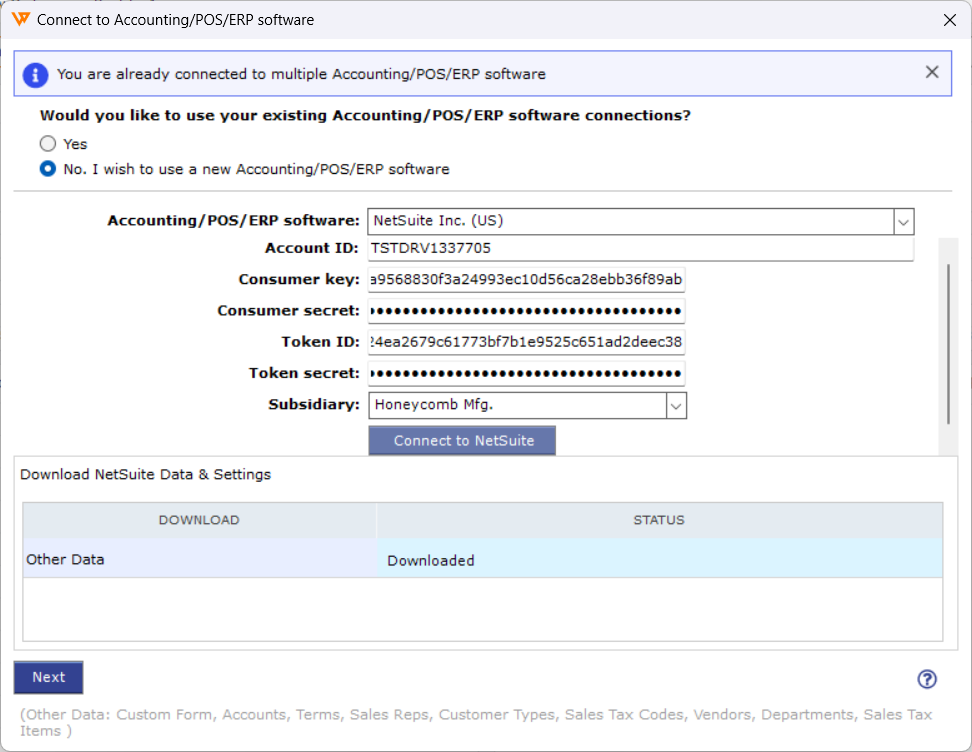Click the Token ID field
Image resolution: width=972 pixels, height=752 pixels.
526,342
